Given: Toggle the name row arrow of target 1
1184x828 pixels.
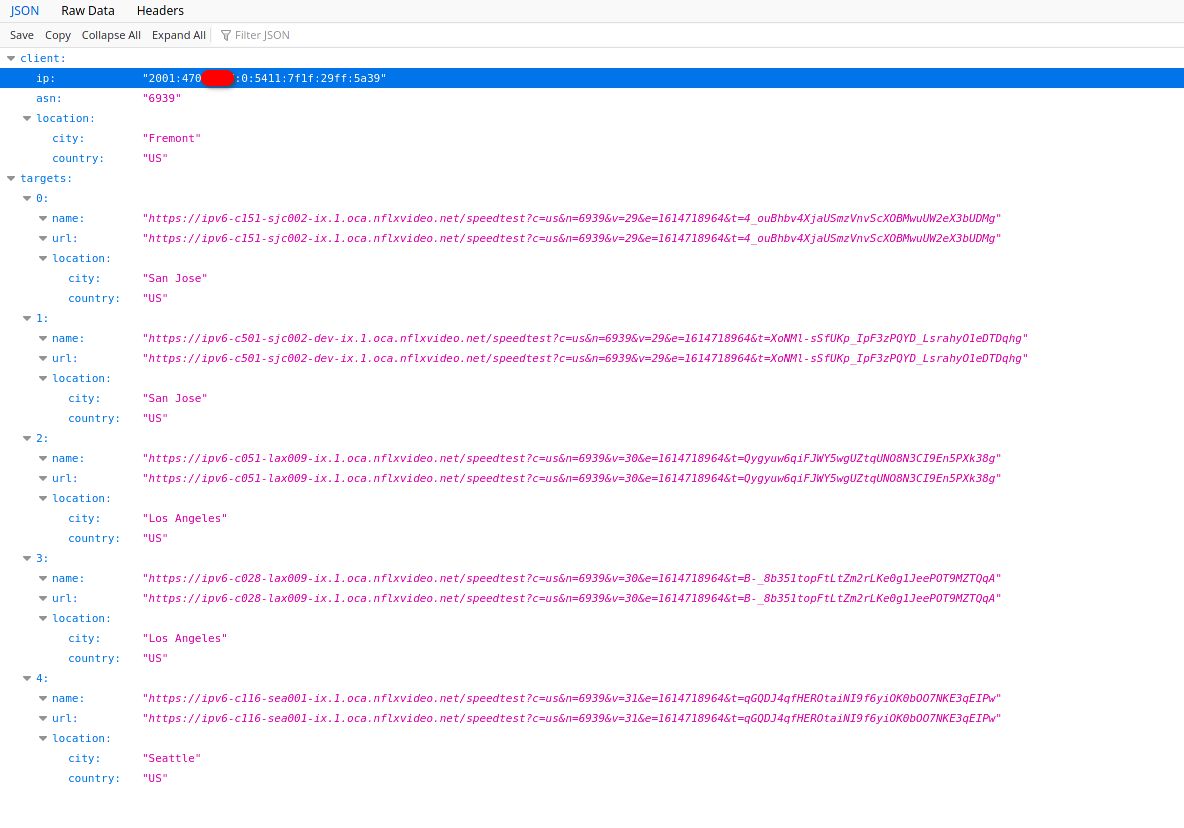Looking at the screenshot, I should pos(43,338).
